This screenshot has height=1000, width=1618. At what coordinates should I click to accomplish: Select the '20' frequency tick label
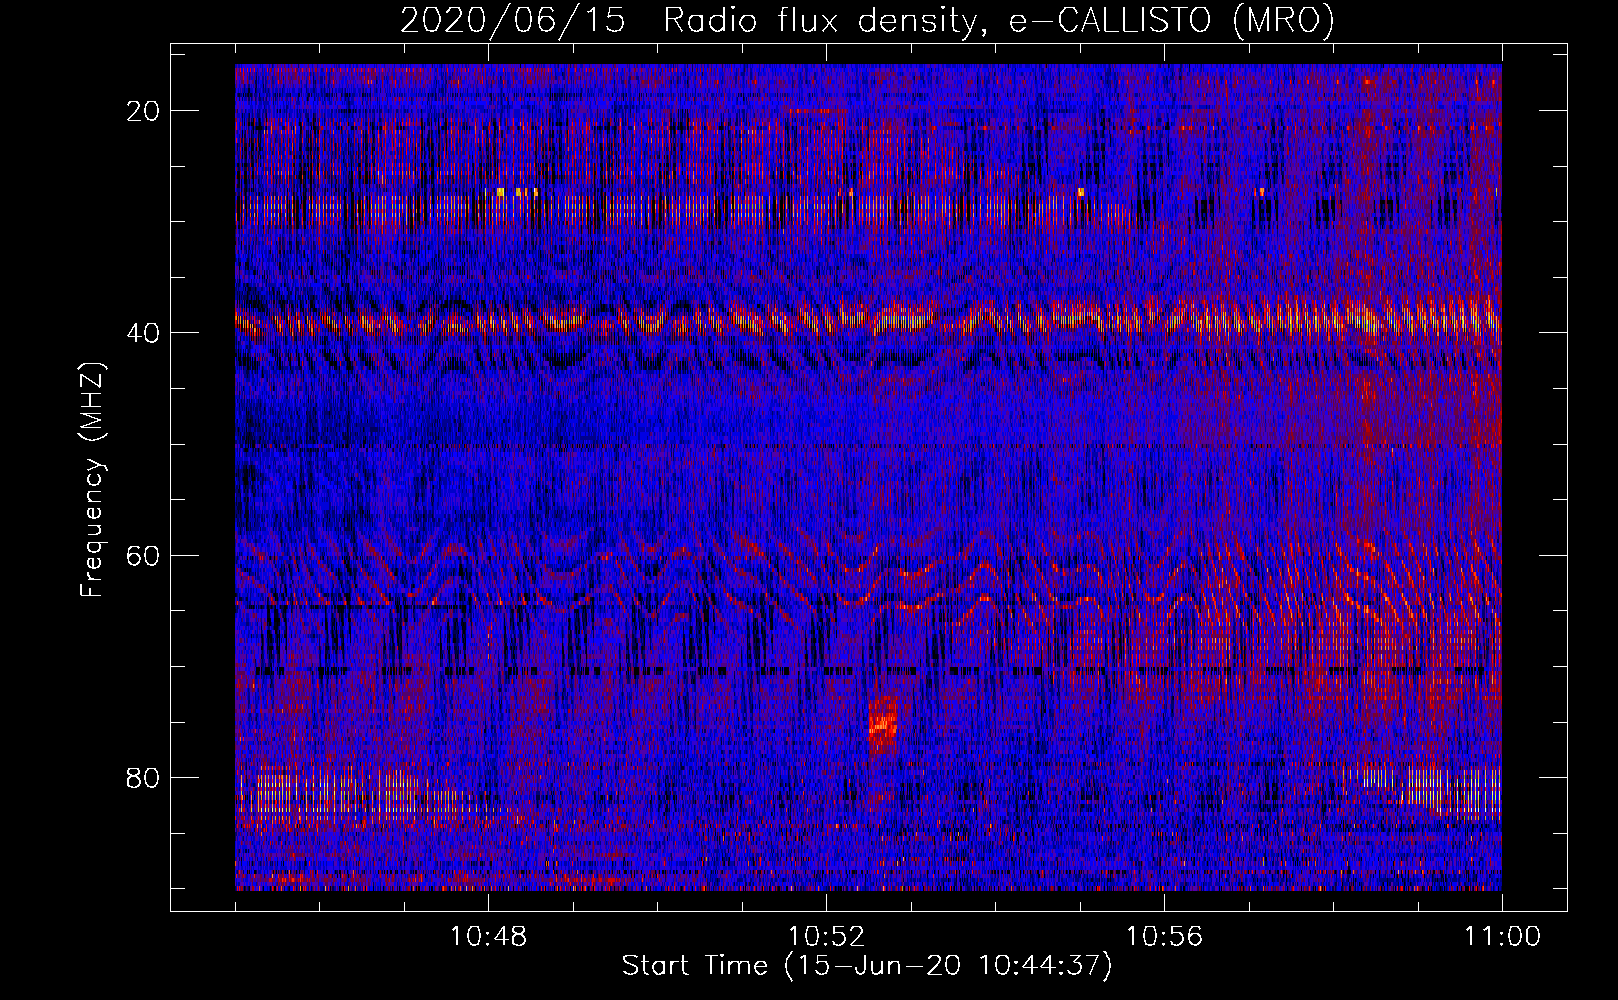click(143, 111)
